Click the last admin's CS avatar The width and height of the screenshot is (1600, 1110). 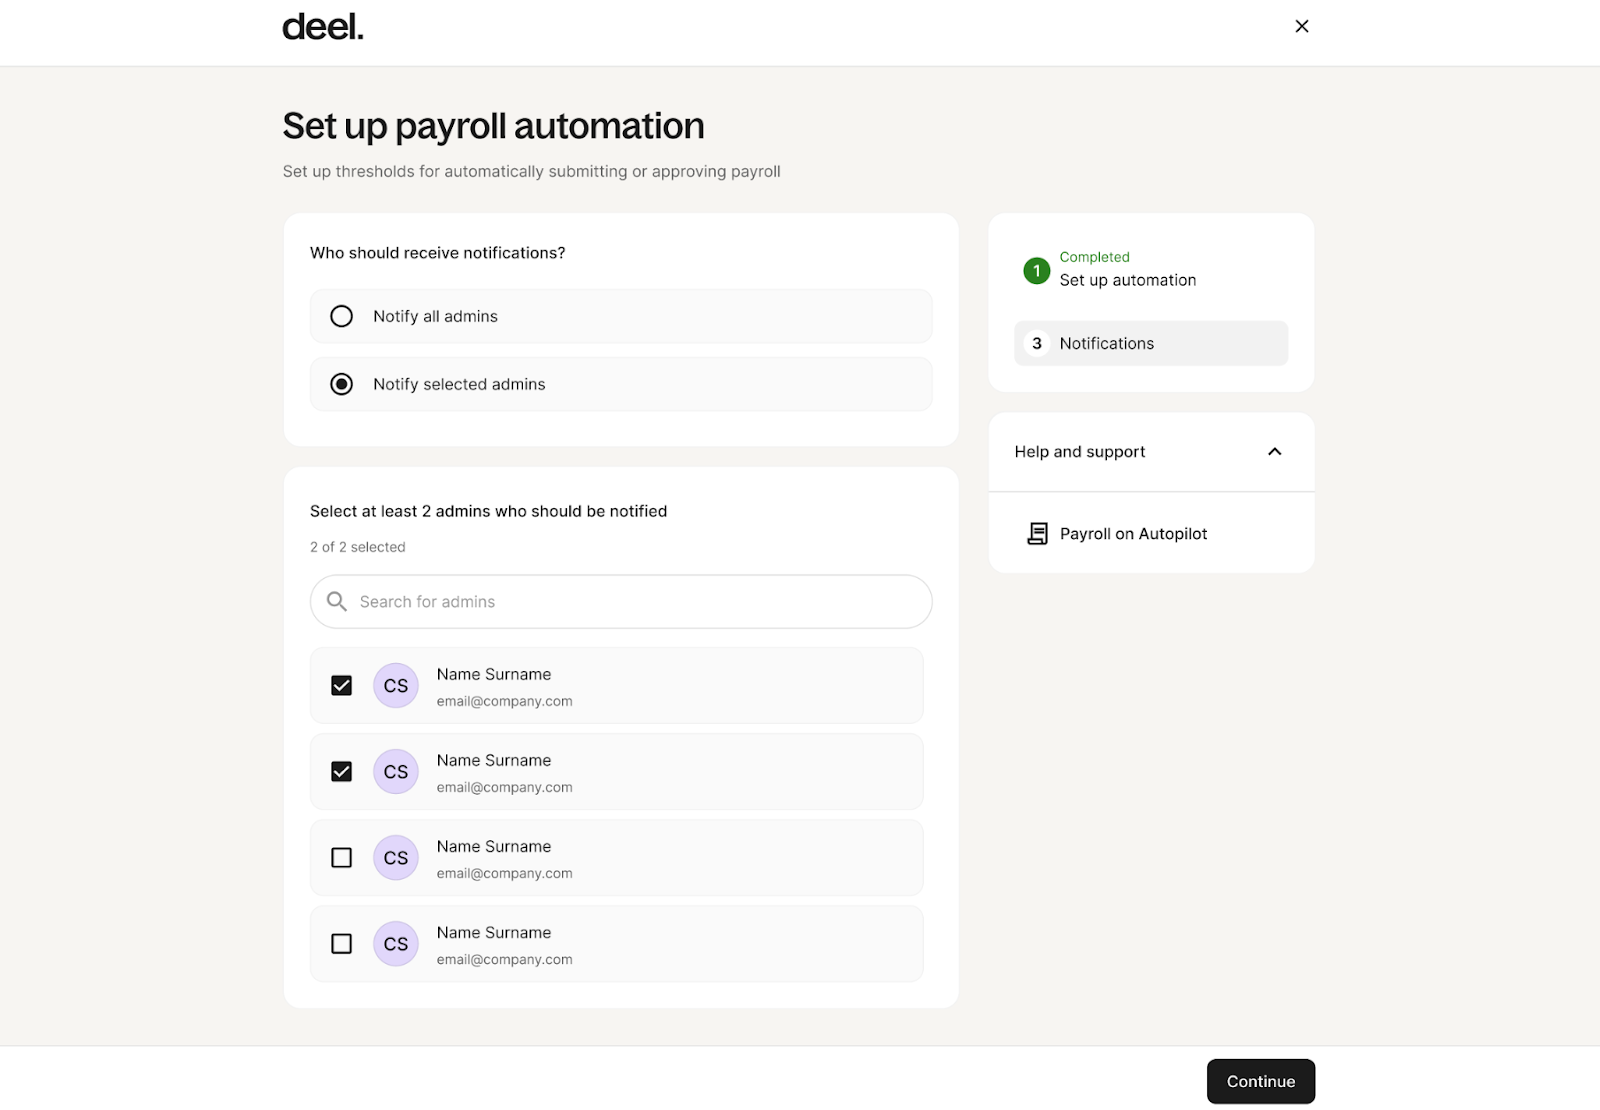(395, 944)
